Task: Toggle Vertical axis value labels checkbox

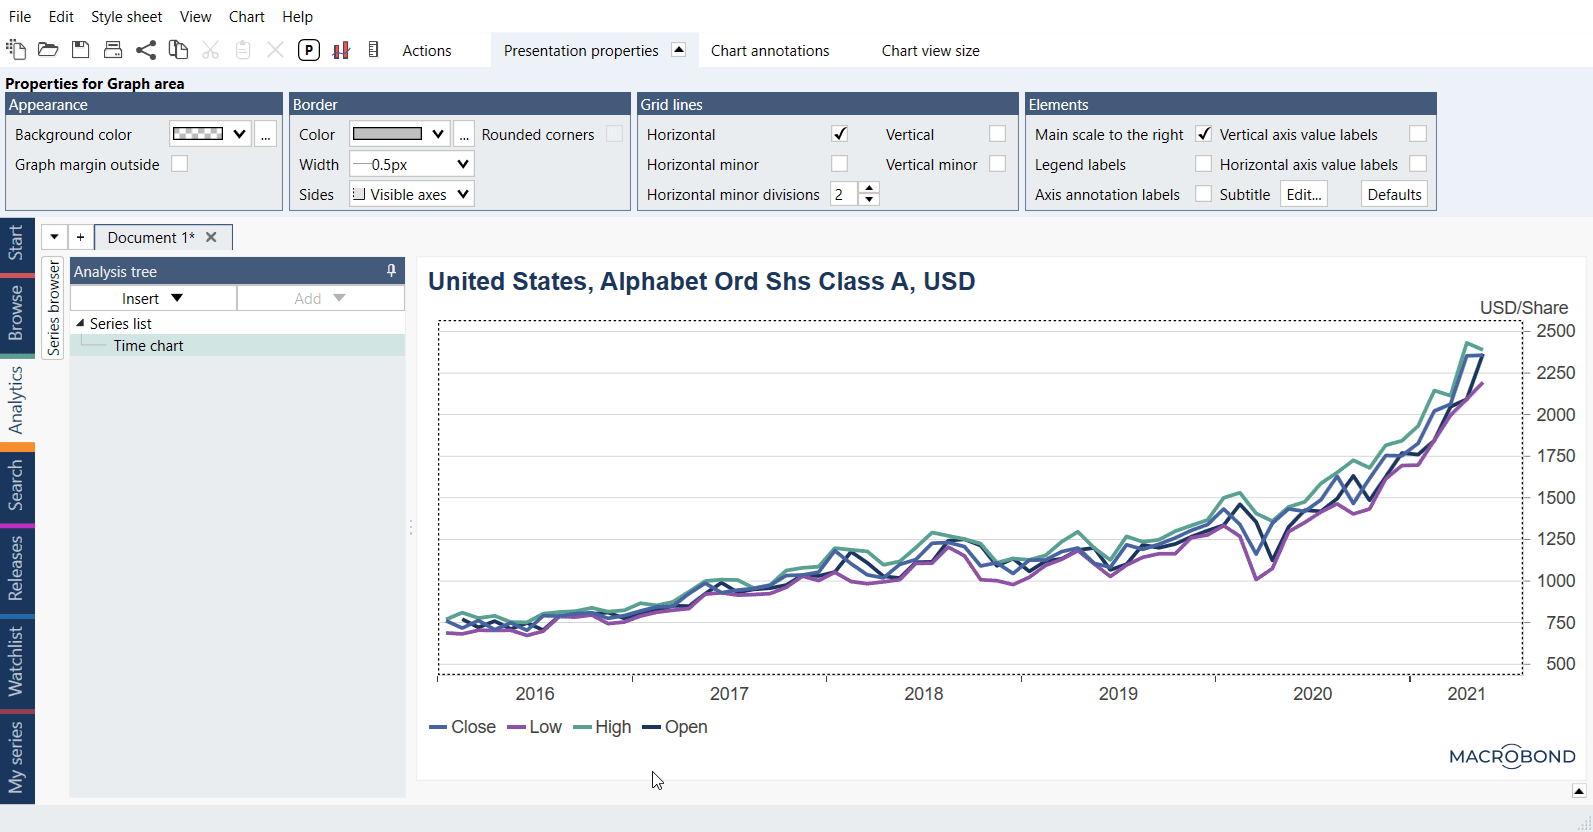Action: pos(1418,134)
